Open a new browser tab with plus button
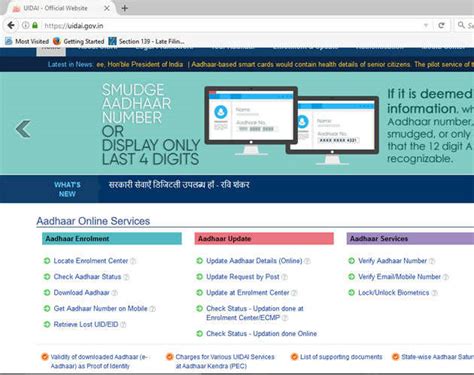 125,8
